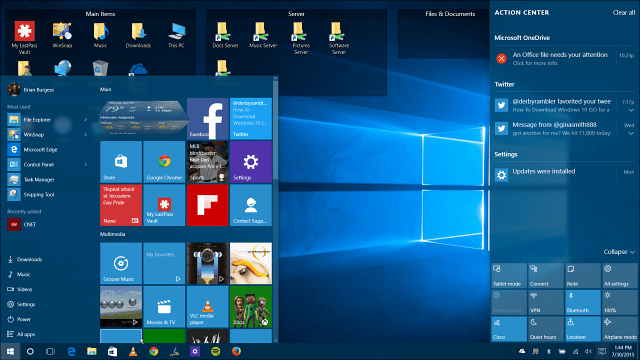Viewport: 640px width, 360px height.
Task: Expand the Control Panel jump list arrow
Action: (86, 164)
